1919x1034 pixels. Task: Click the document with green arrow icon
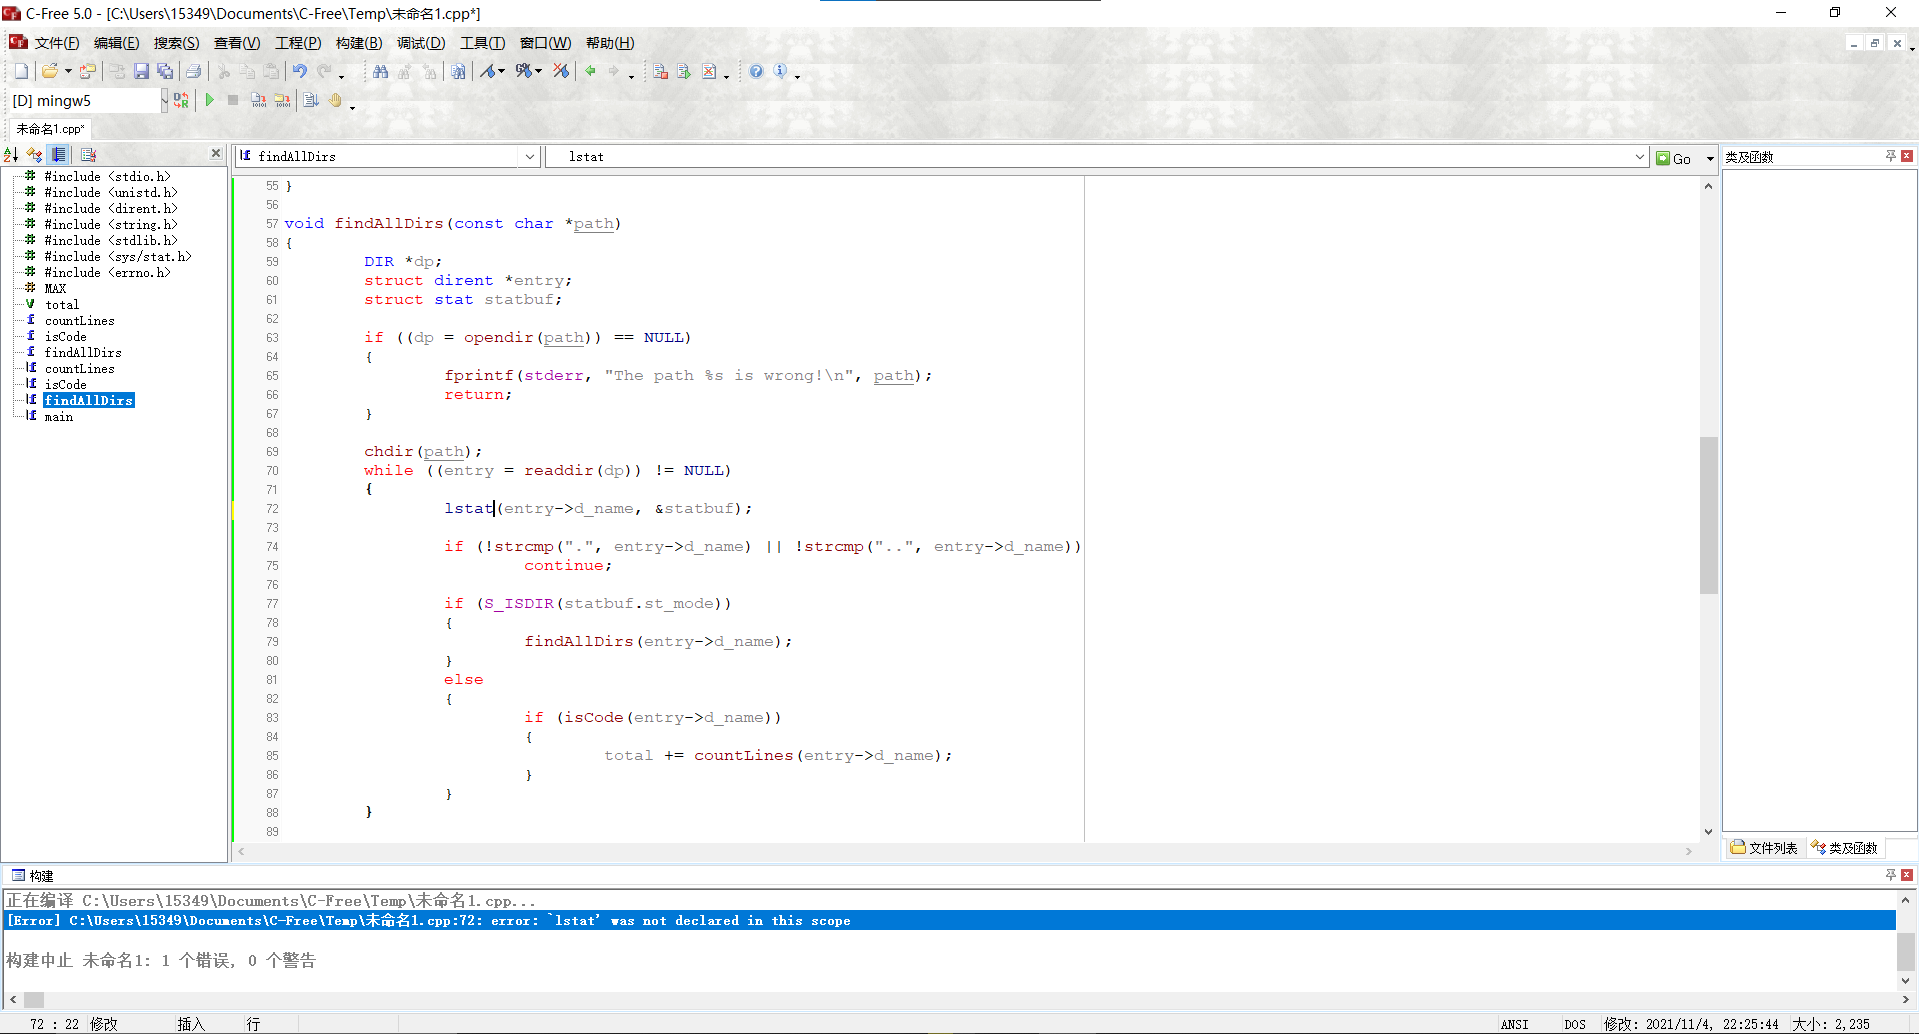(x=684, y=71)
